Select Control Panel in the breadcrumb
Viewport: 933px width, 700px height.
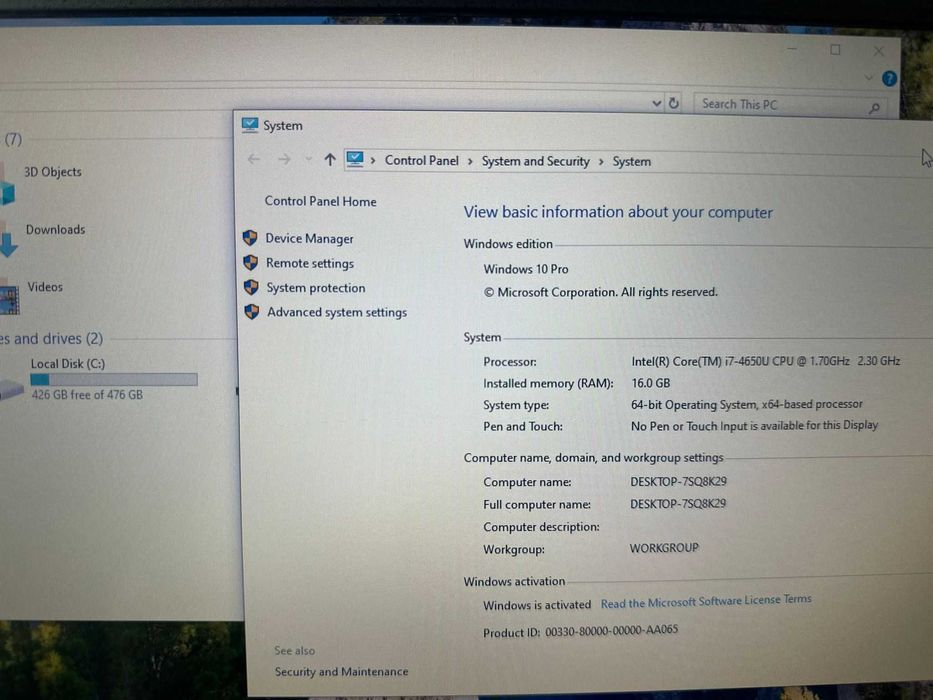click(x=421, y=160)
